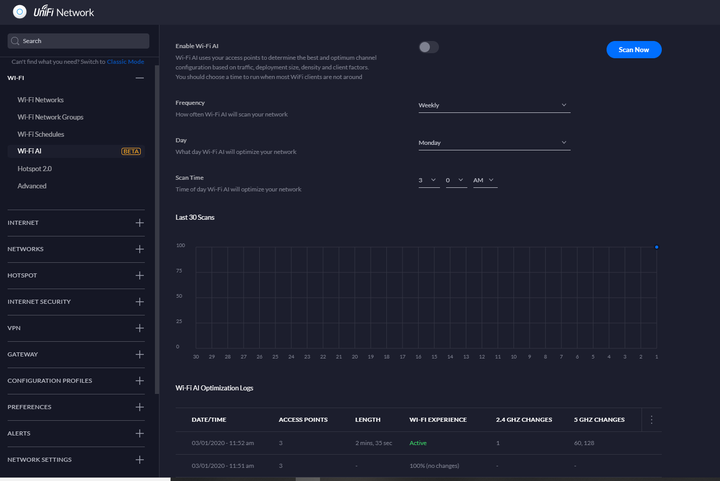Expand Internet section with plus icon

tap(140, 223)
